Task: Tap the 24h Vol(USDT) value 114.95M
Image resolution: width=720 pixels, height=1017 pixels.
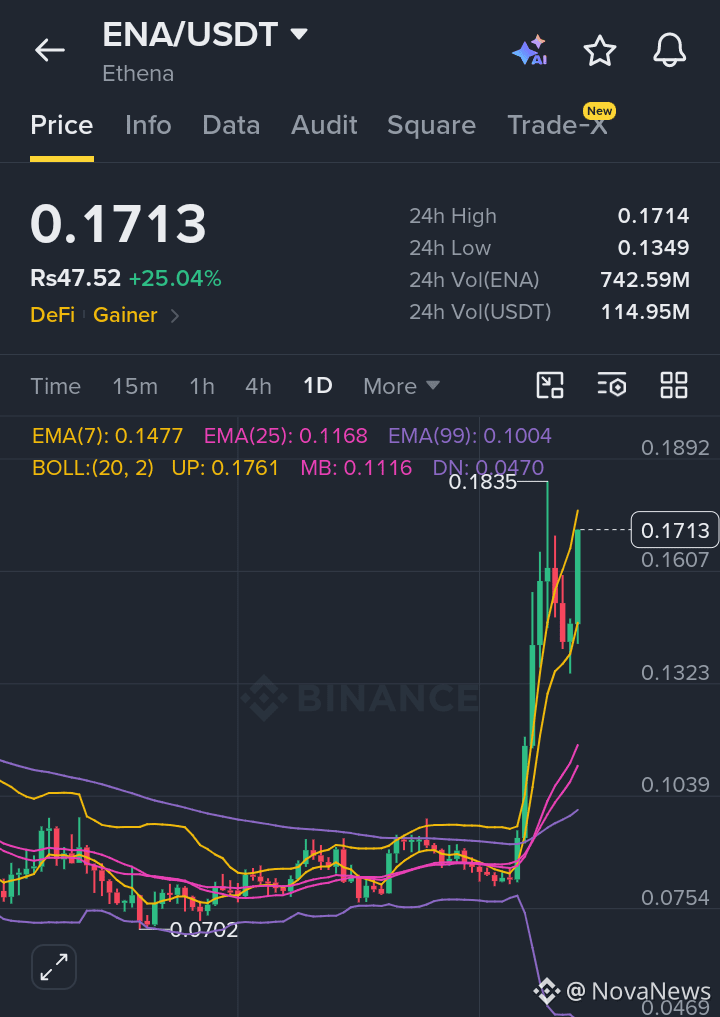Action: (645, 312)
